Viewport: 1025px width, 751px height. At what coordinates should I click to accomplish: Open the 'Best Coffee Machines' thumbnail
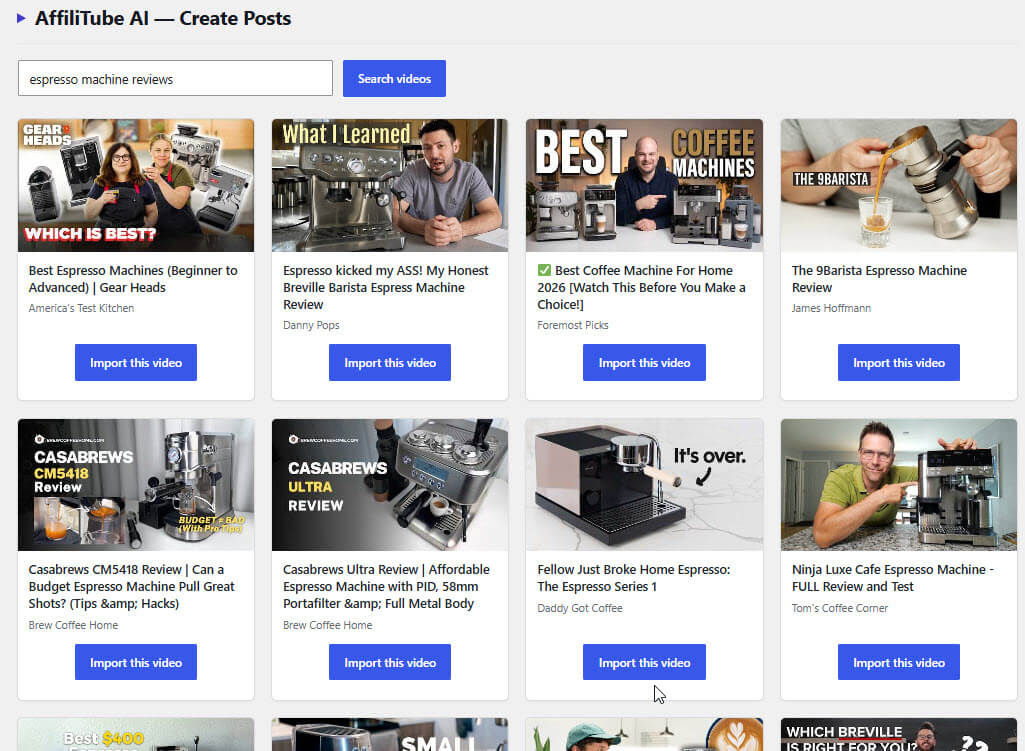[x=645, y=185]
